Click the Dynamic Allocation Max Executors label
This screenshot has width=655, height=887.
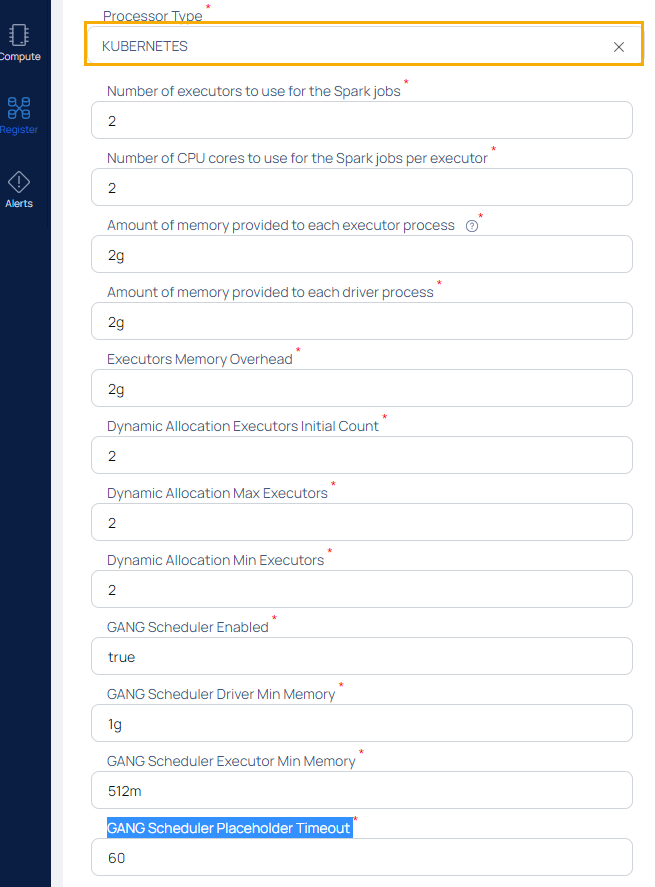click(x=217, y=493)
